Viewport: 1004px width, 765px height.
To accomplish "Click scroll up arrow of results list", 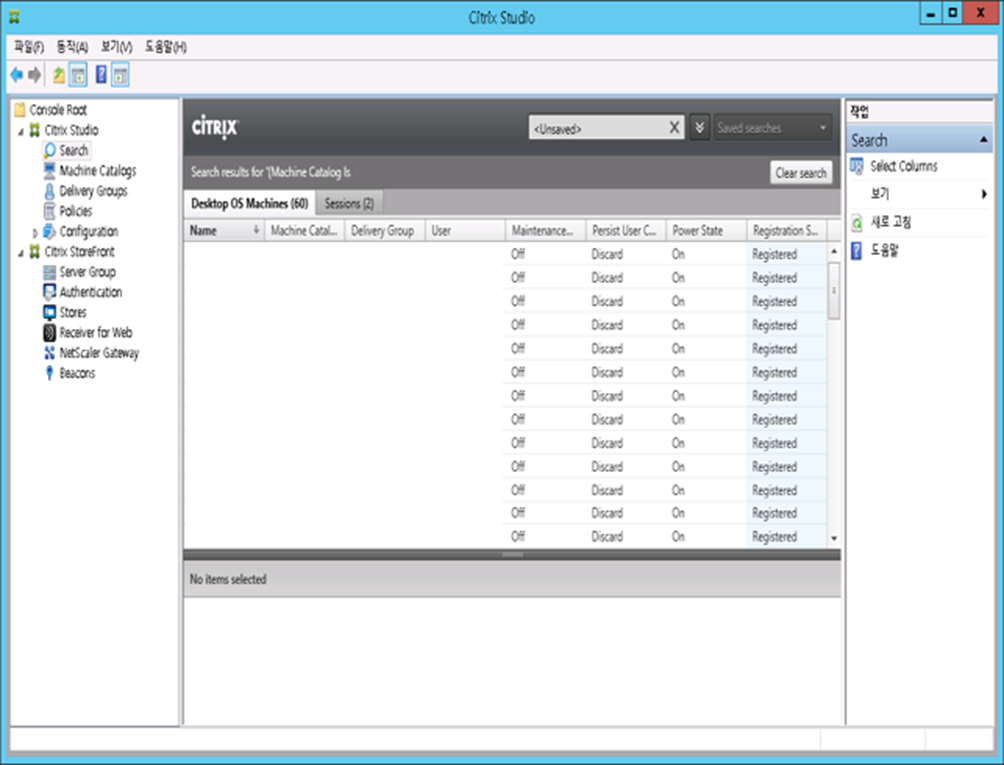I will (834, 252).
